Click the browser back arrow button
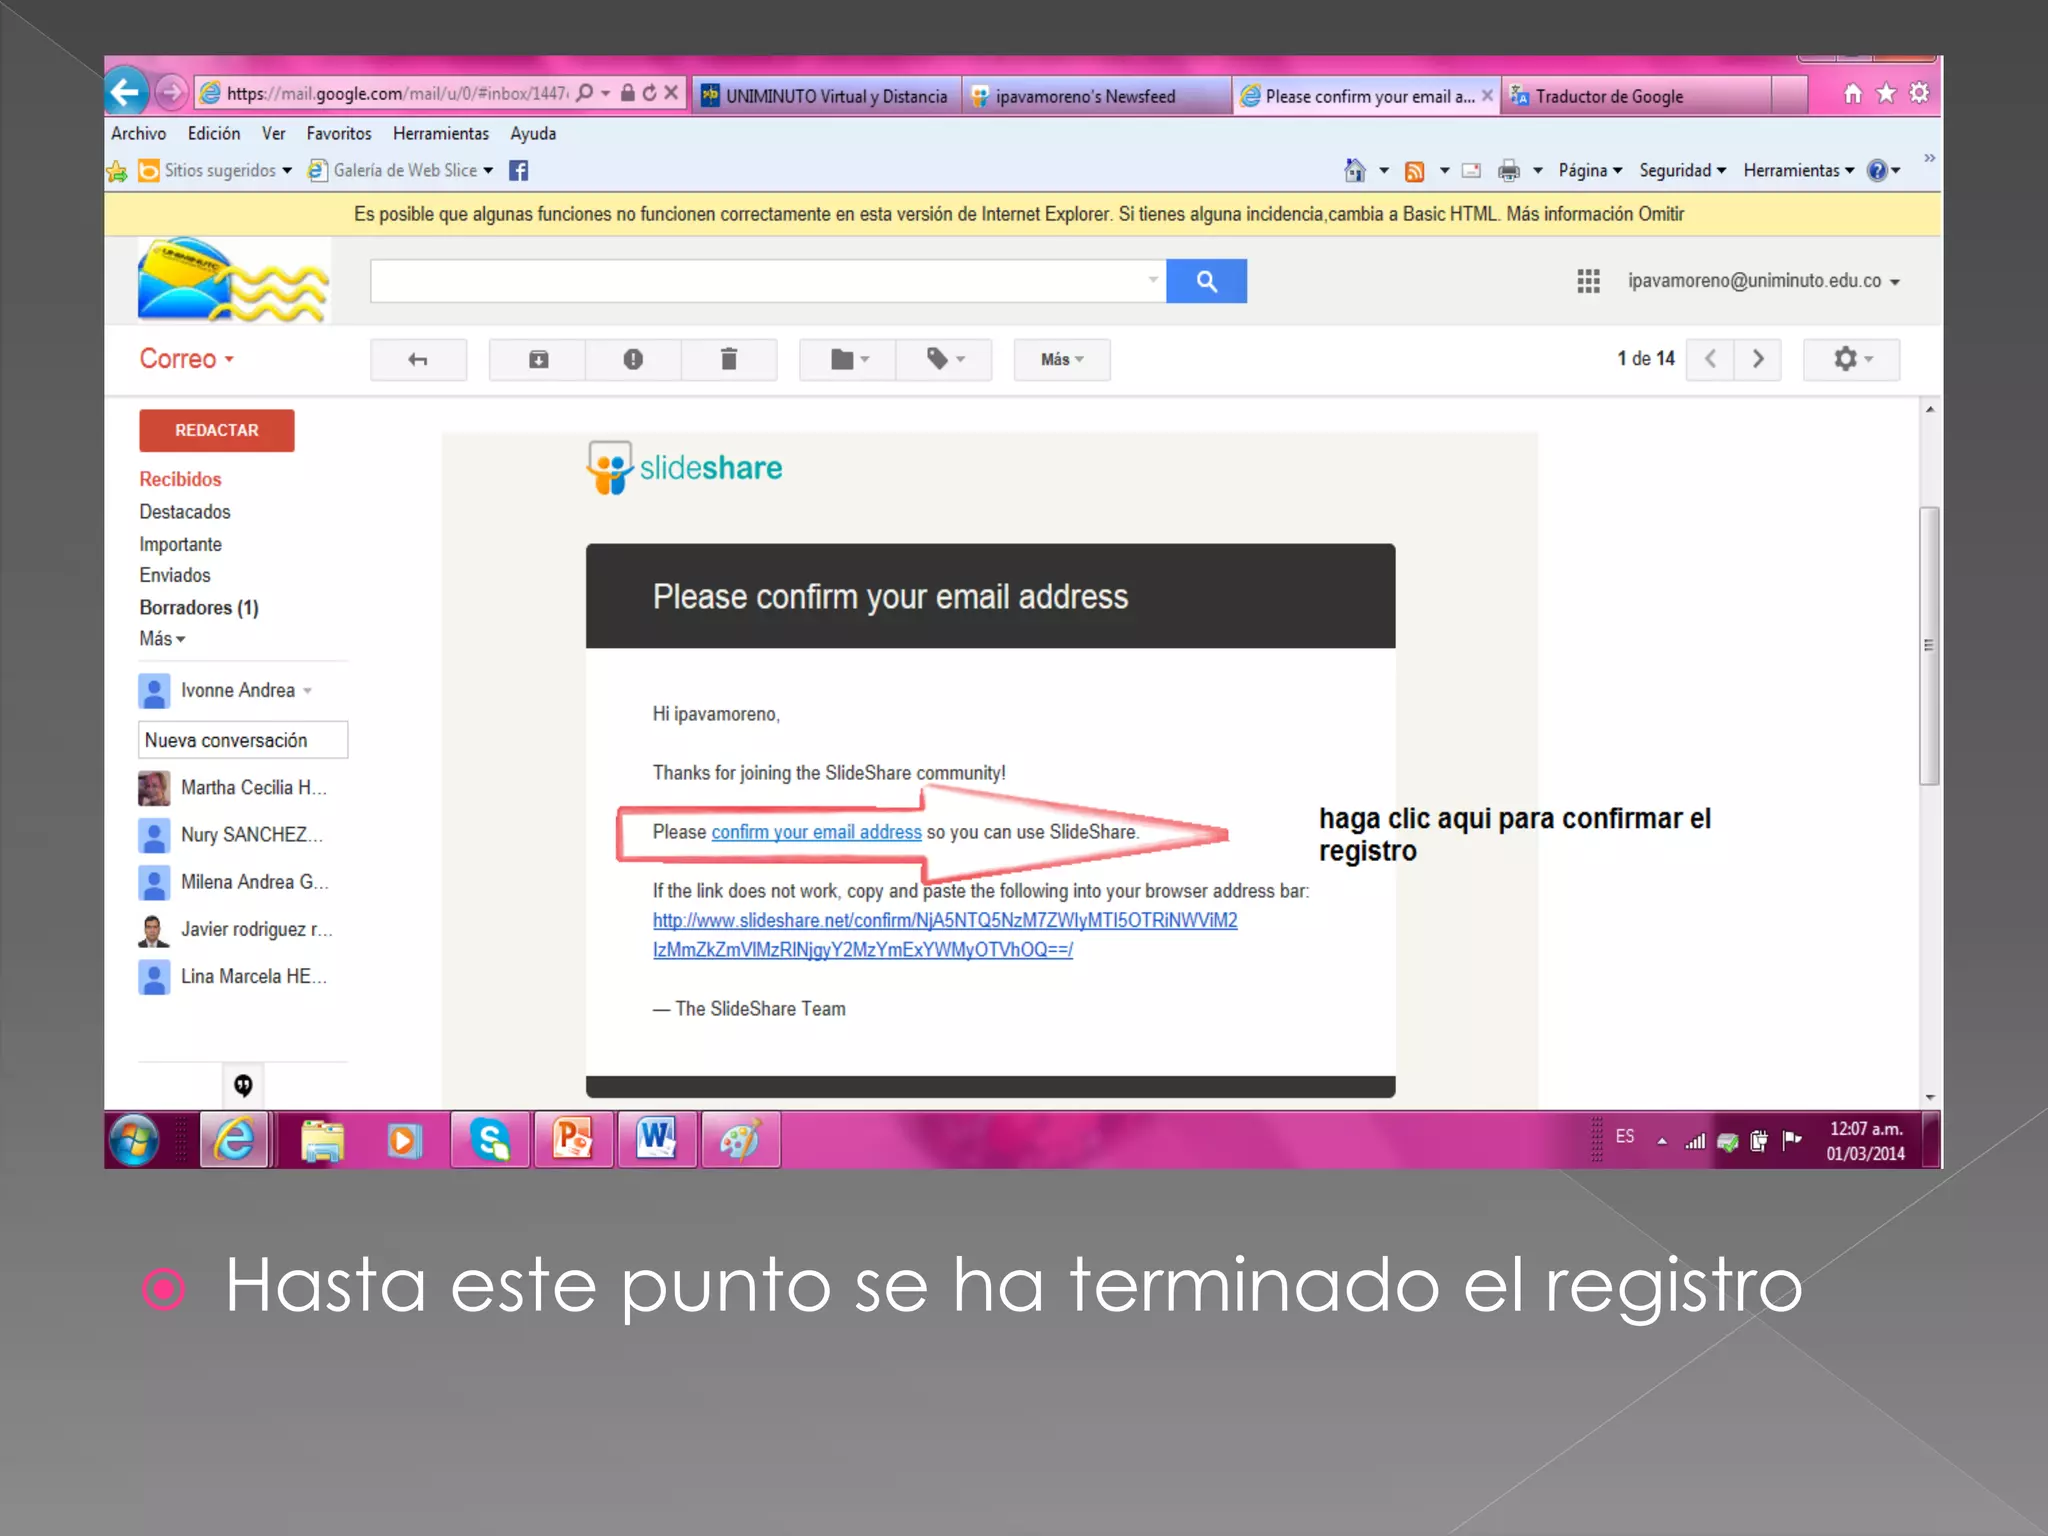The height and width of the screenshot is (1536, 2048). coord(126,94)
